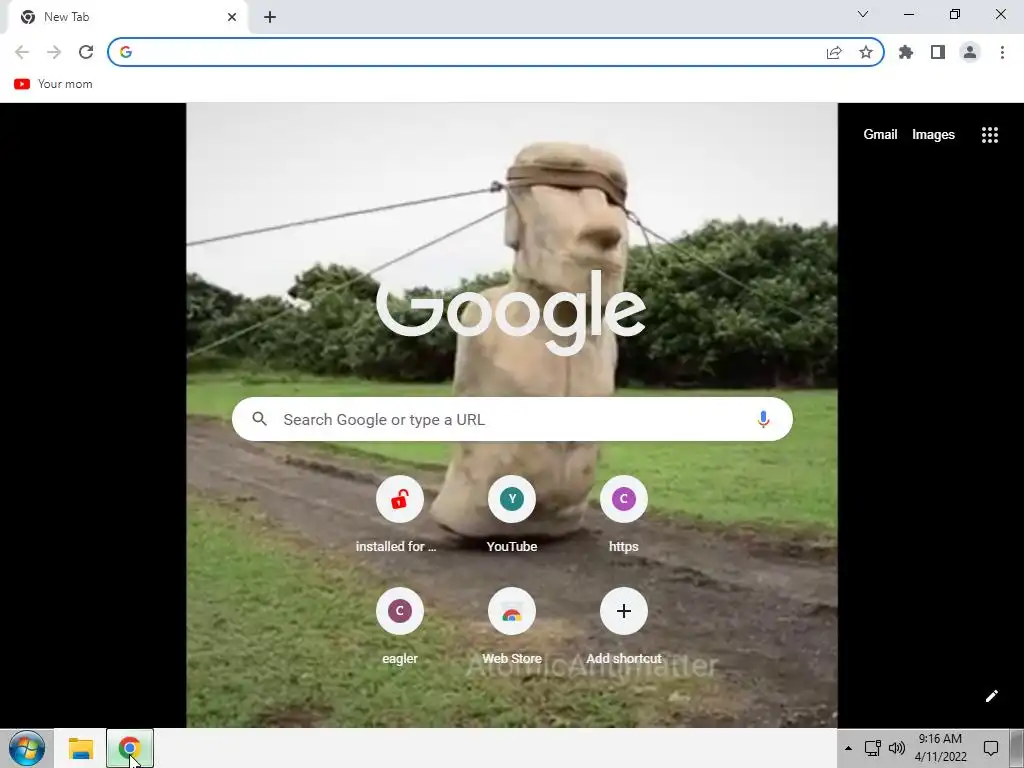Open the Extensions puzzle icon

point(906,52)
